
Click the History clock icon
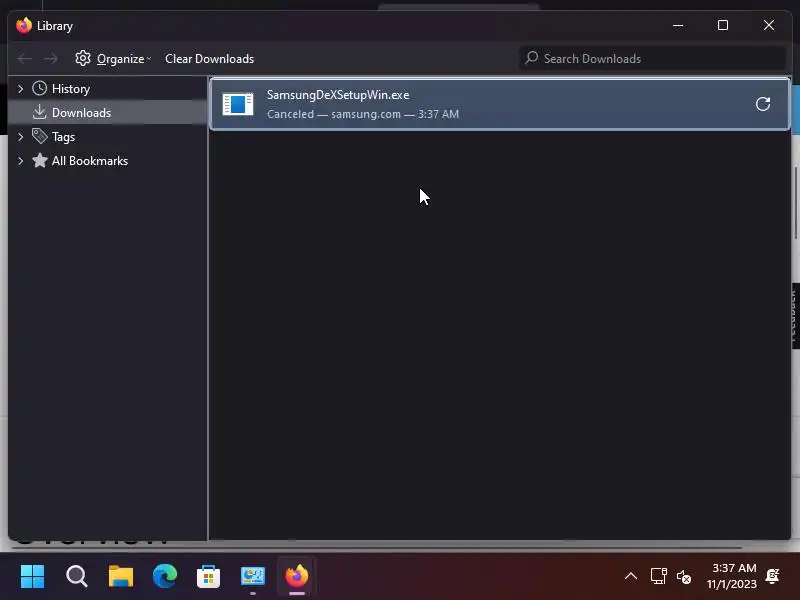(39, 88)
